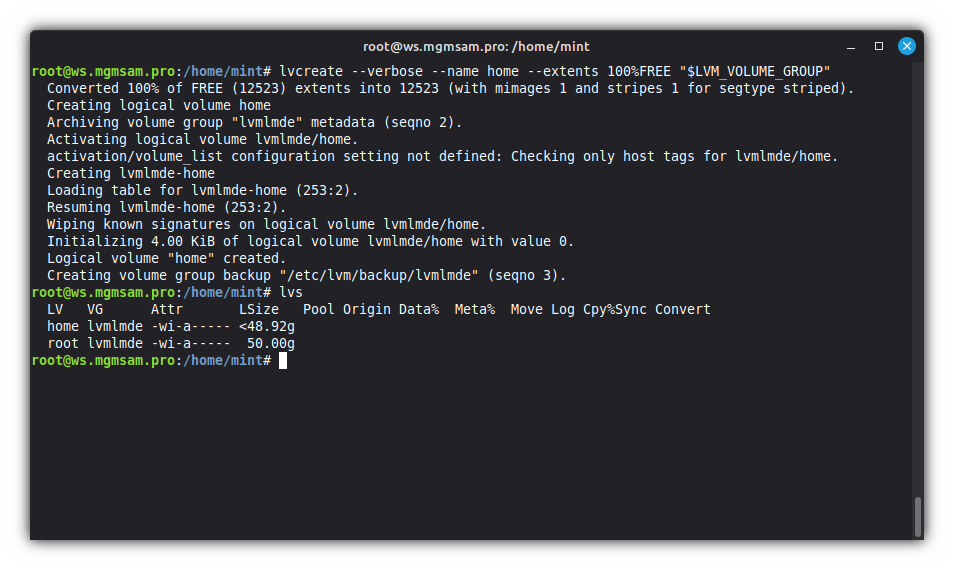This screenshot has width=954, height=570.
Task: Click the home row's lvmlmde volume group
Action: (115, 326)
